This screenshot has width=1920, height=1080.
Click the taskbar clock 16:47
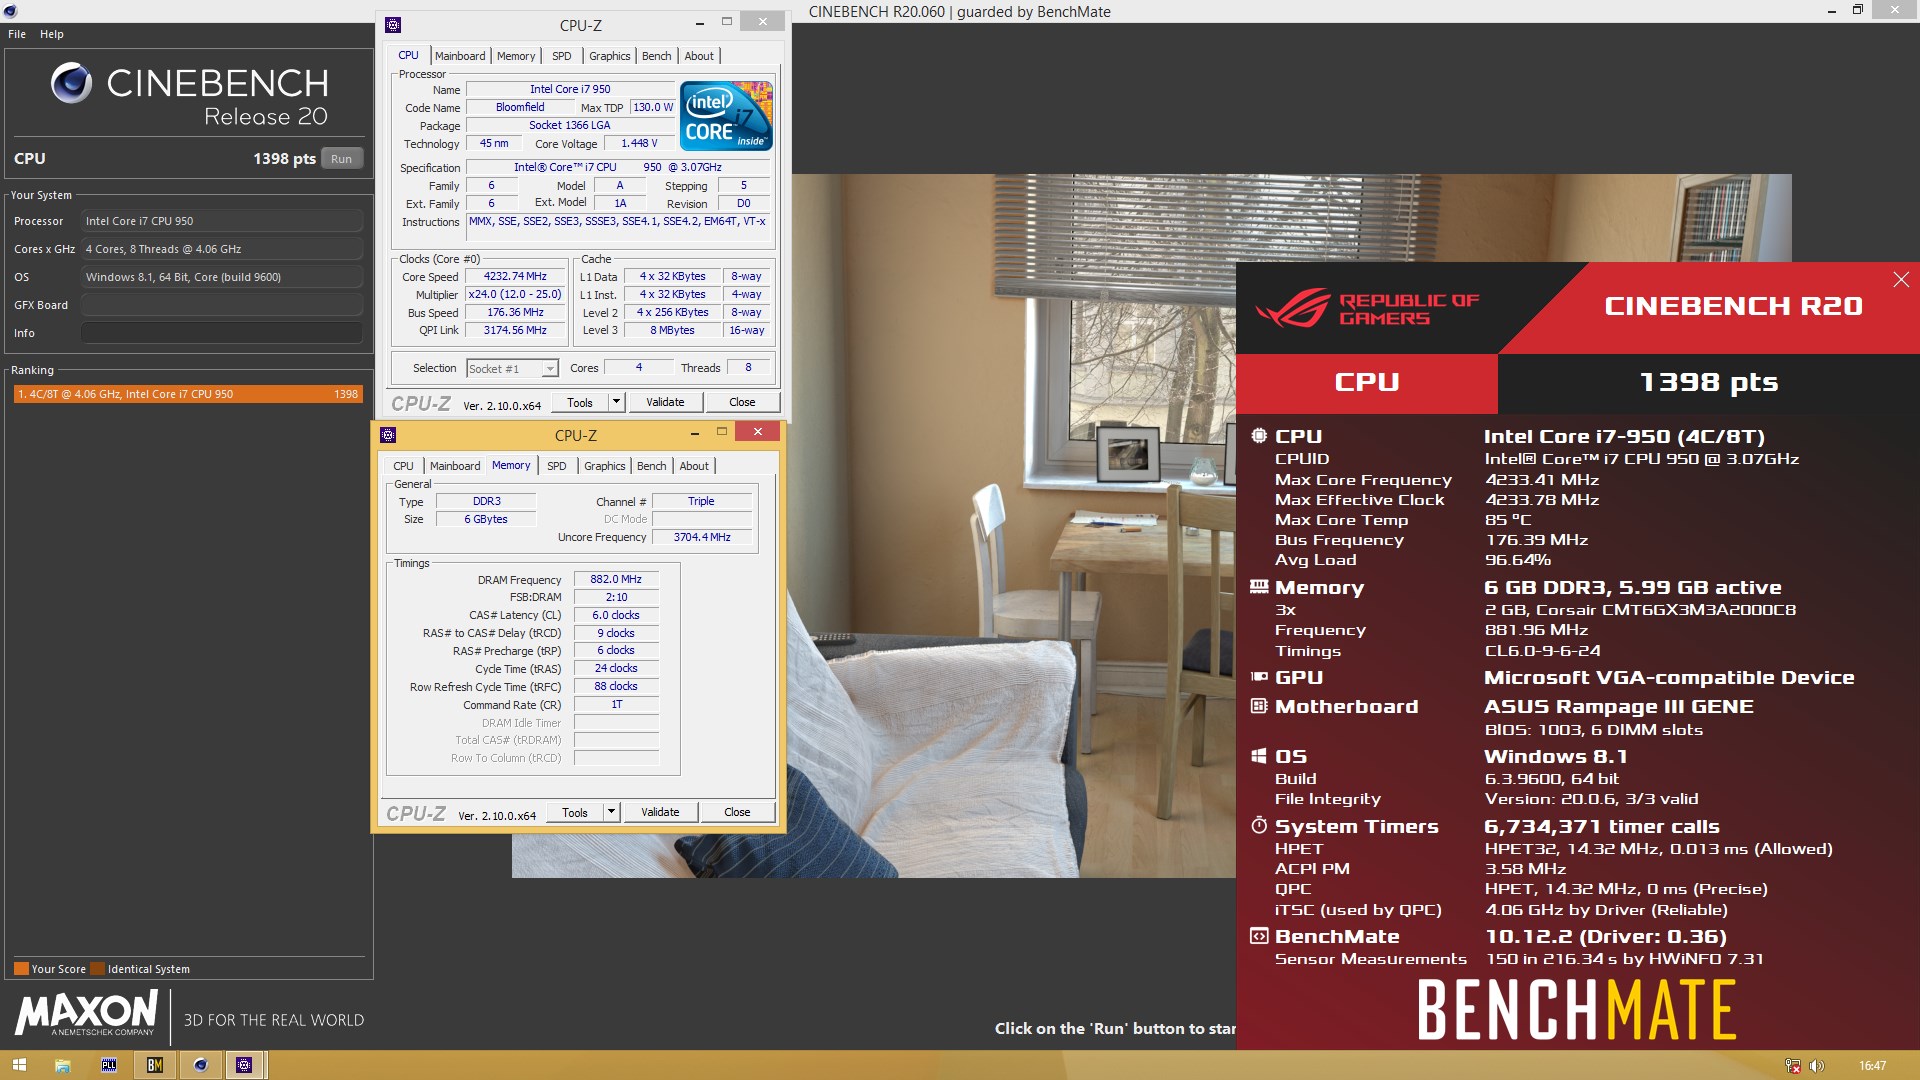point(1872,1066)
